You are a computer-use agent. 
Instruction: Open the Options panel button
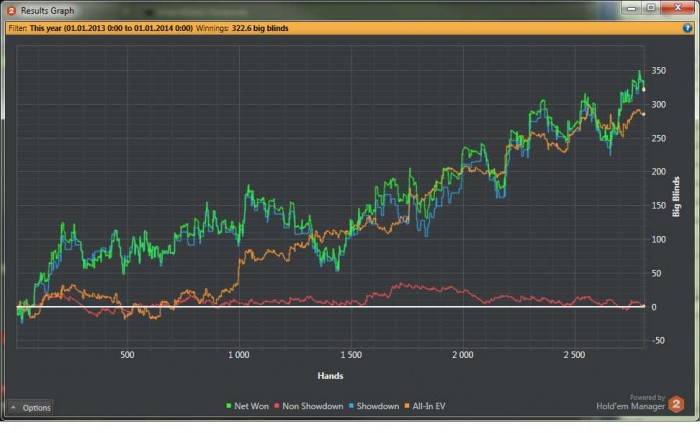(30, 408)
